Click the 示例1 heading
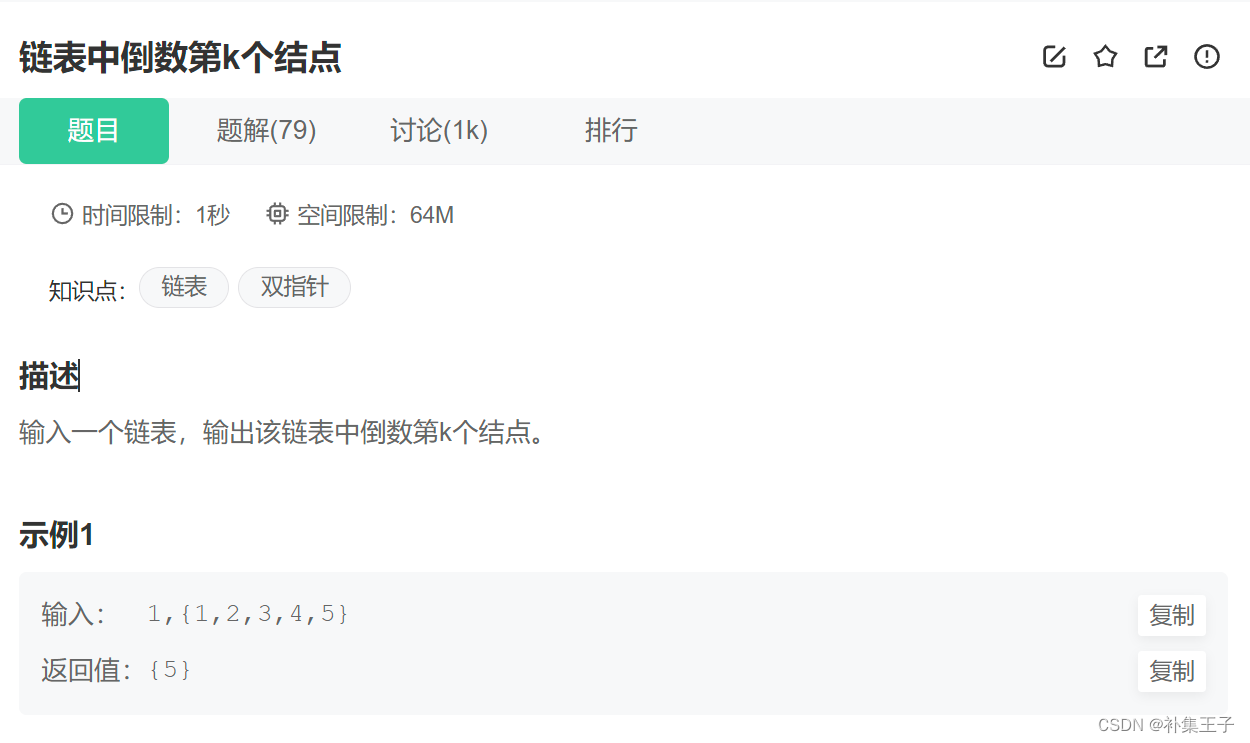The image size is (1250, 743). (x=56, y=536)
